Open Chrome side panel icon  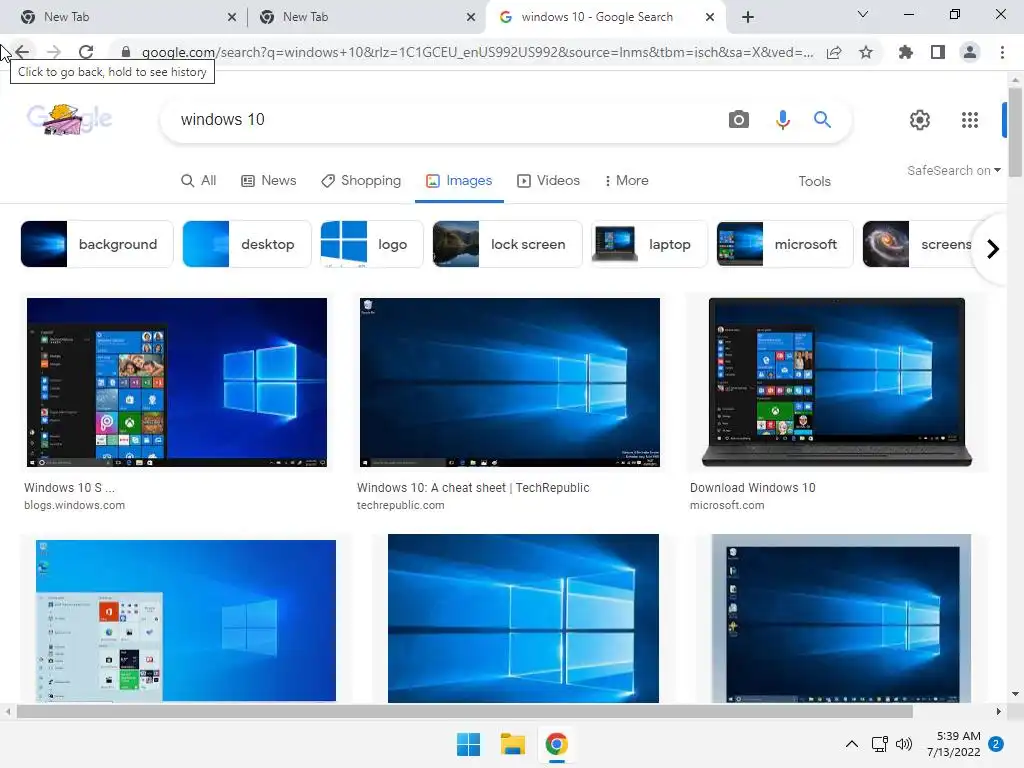point(938,52)
